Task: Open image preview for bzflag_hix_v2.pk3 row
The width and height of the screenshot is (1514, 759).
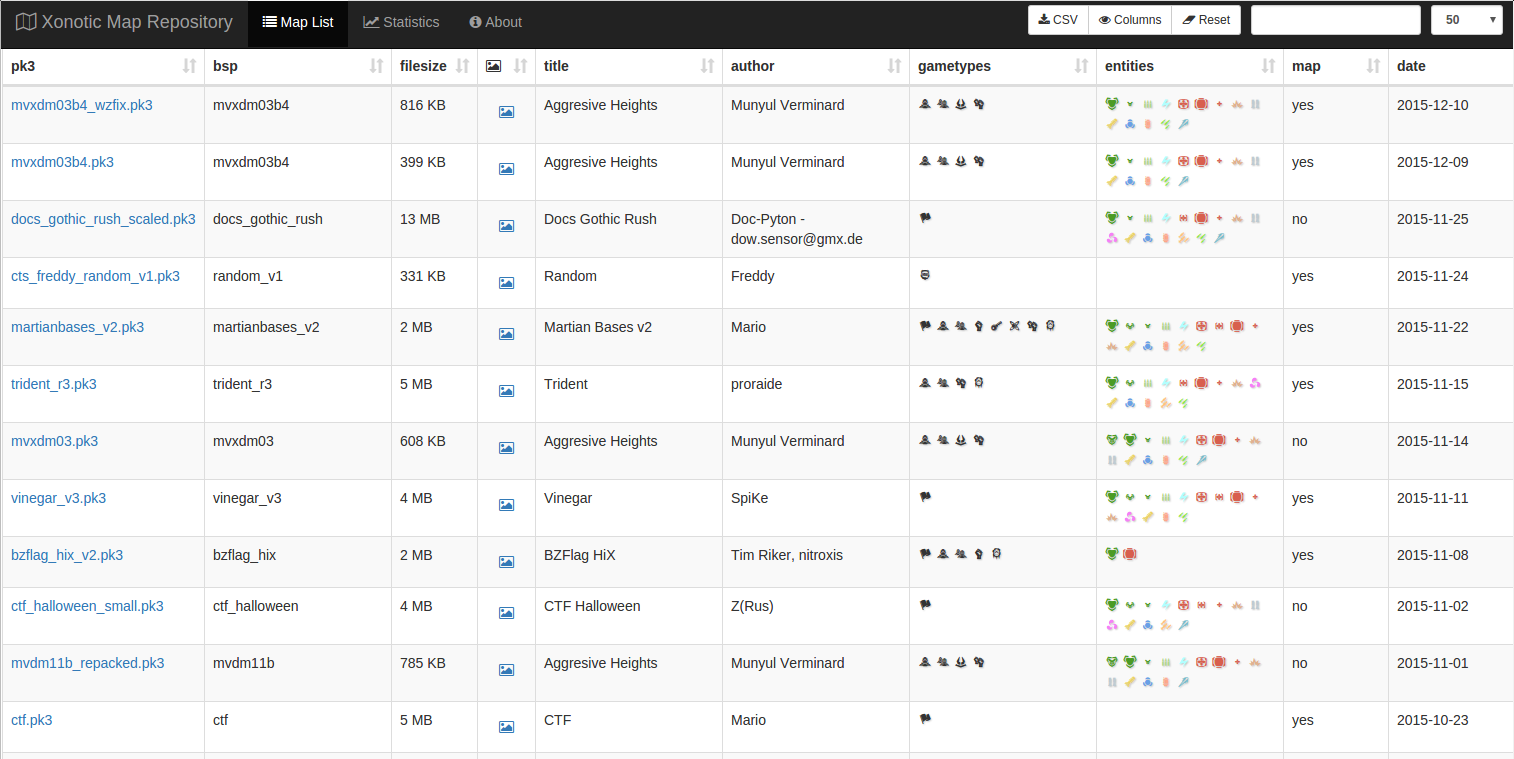Action: (x=506, y=562)
